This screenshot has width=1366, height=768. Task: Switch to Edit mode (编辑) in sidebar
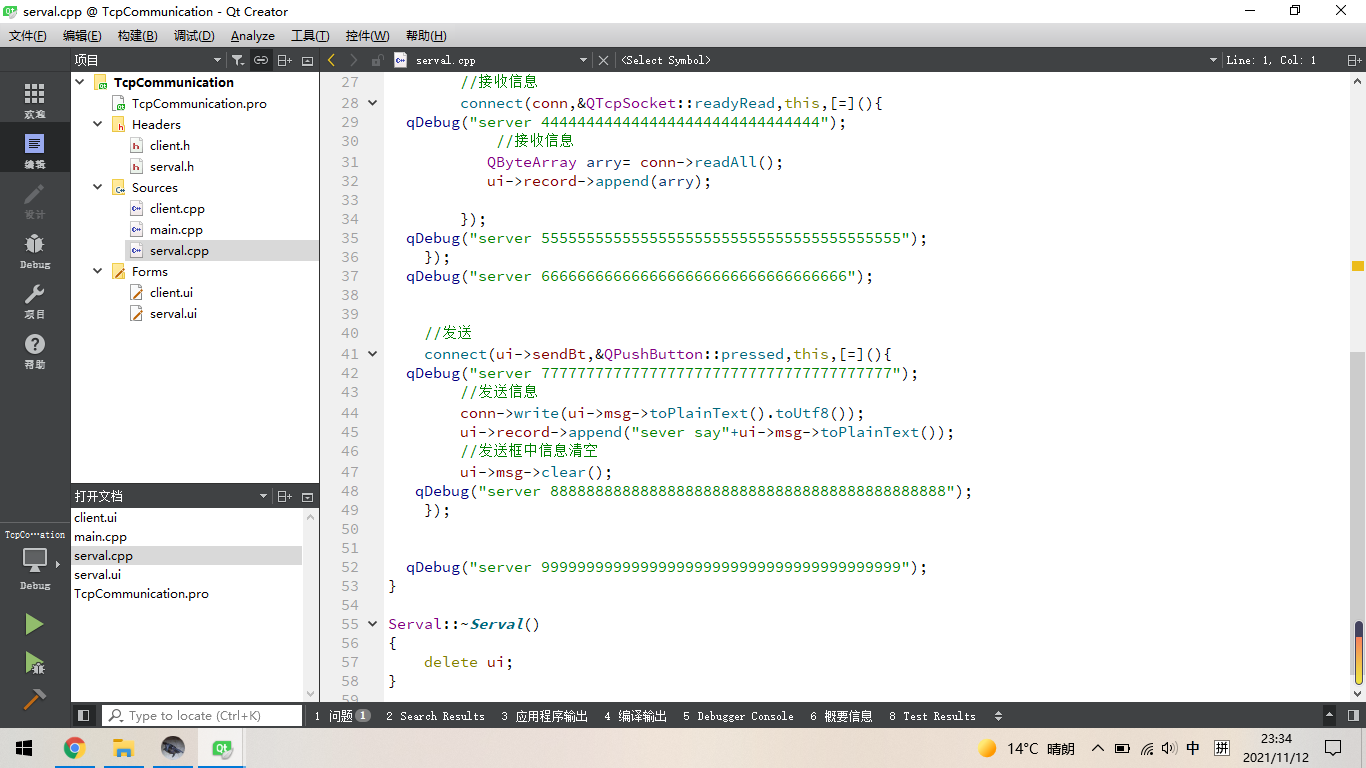pyautogui.click(x=34, y=150)
